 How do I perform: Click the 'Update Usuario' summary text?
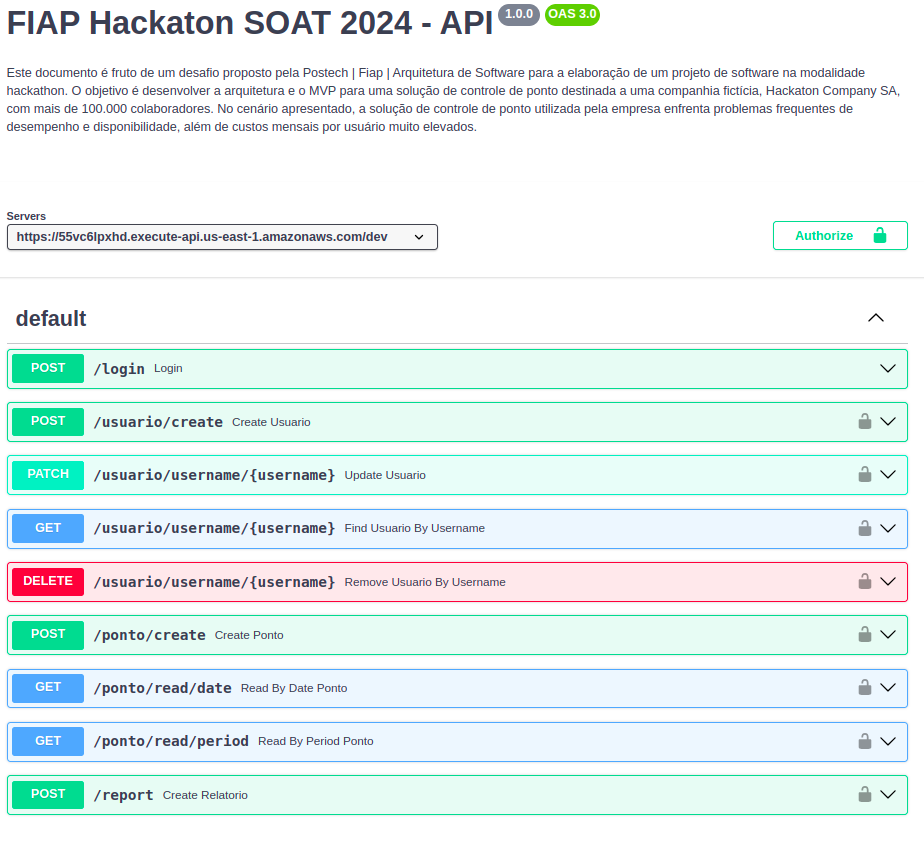point(385,475)
